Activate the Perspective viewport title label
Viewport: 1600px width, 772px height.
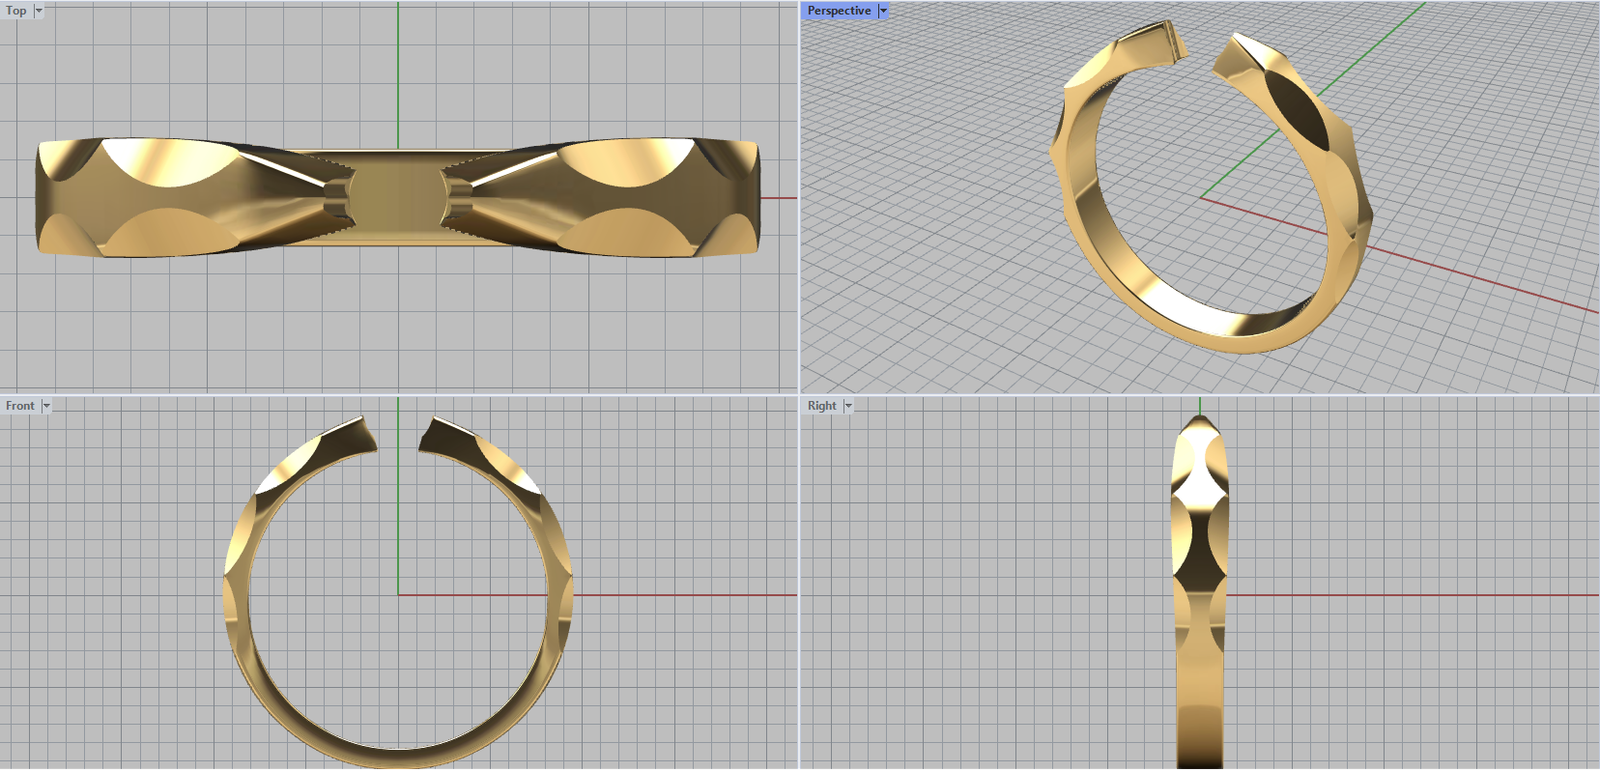coord(839,11)
